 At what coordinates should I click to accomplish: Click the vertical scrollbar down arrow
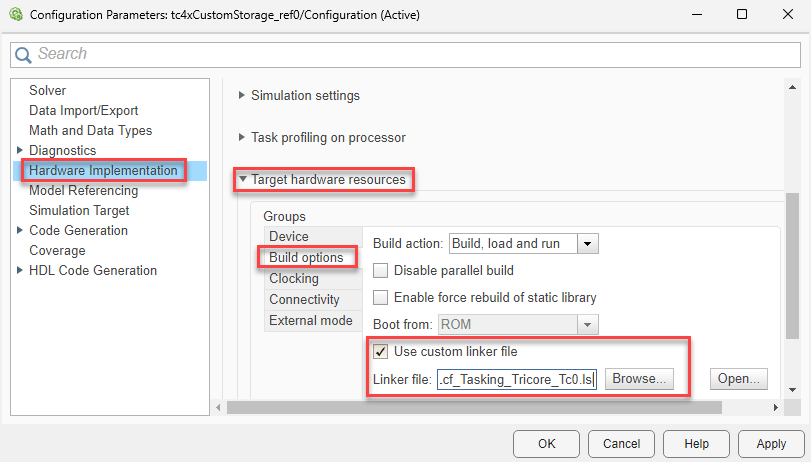[x=792, y=389]
